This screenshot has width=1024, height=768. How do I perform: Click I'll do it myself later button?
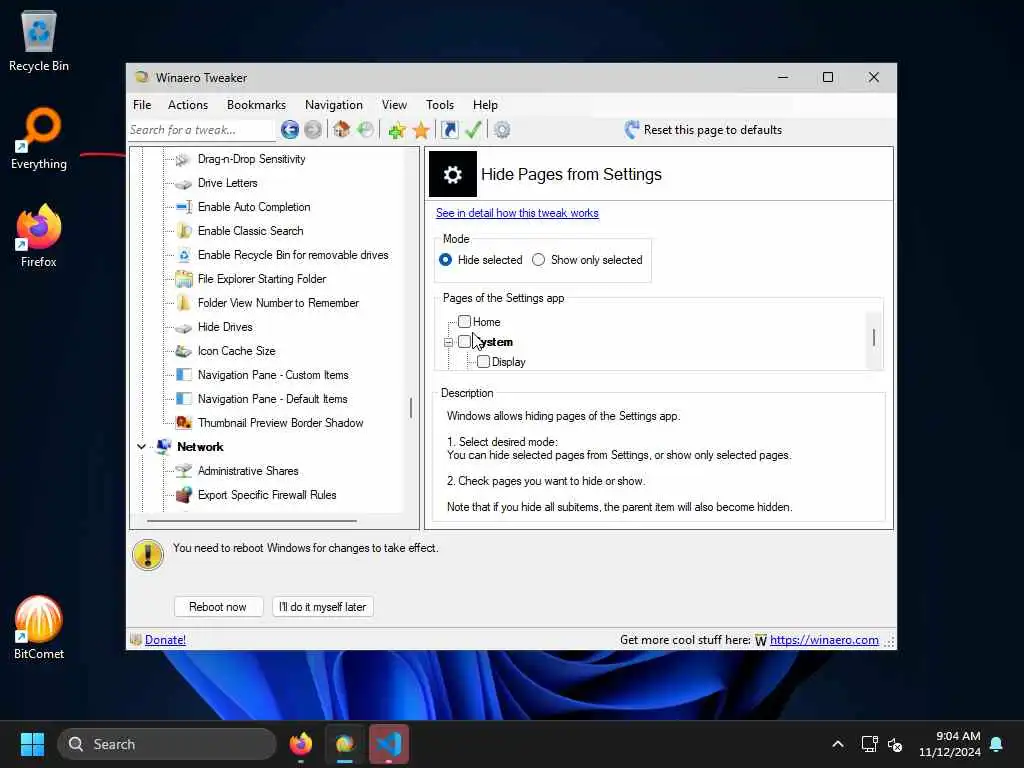(x=323, y=607)
